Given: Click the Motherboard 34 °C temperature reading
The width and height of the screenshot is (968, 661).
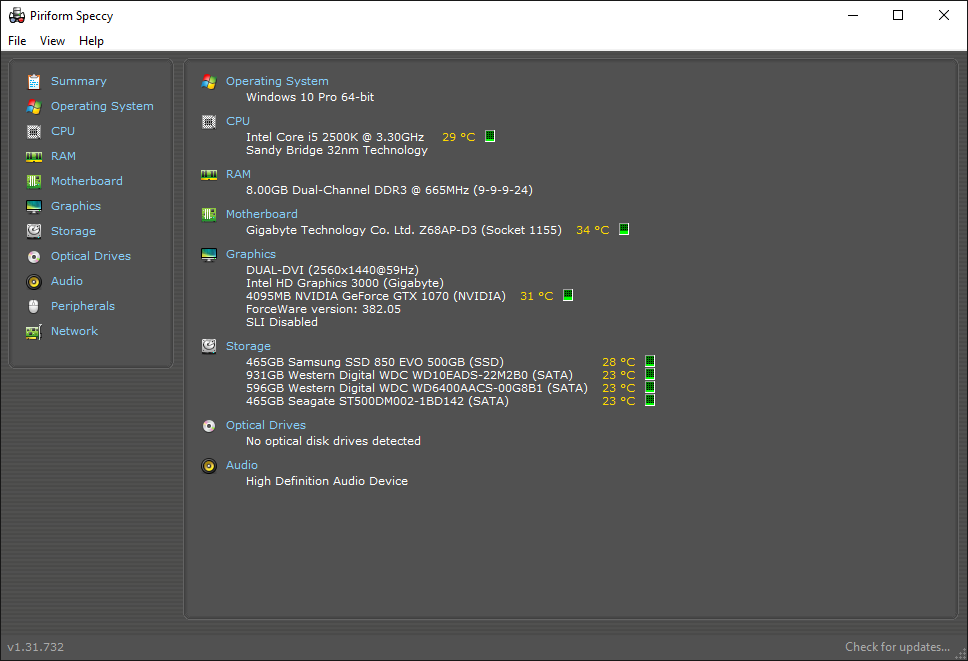Looking at the screenshot, I should (x=592, y=230).
